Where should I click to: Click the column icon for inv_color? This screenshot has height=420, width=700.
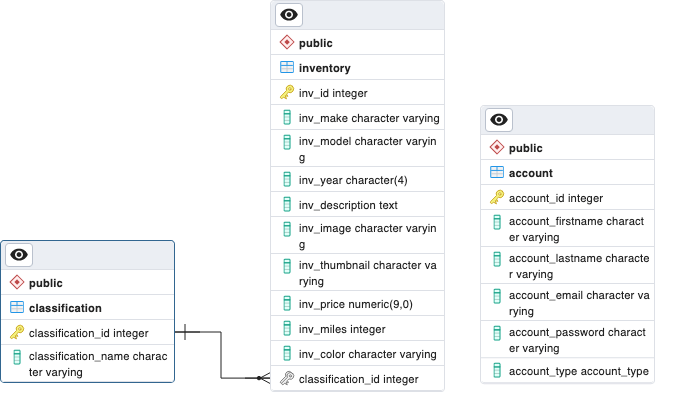click(x=287, y=353)
